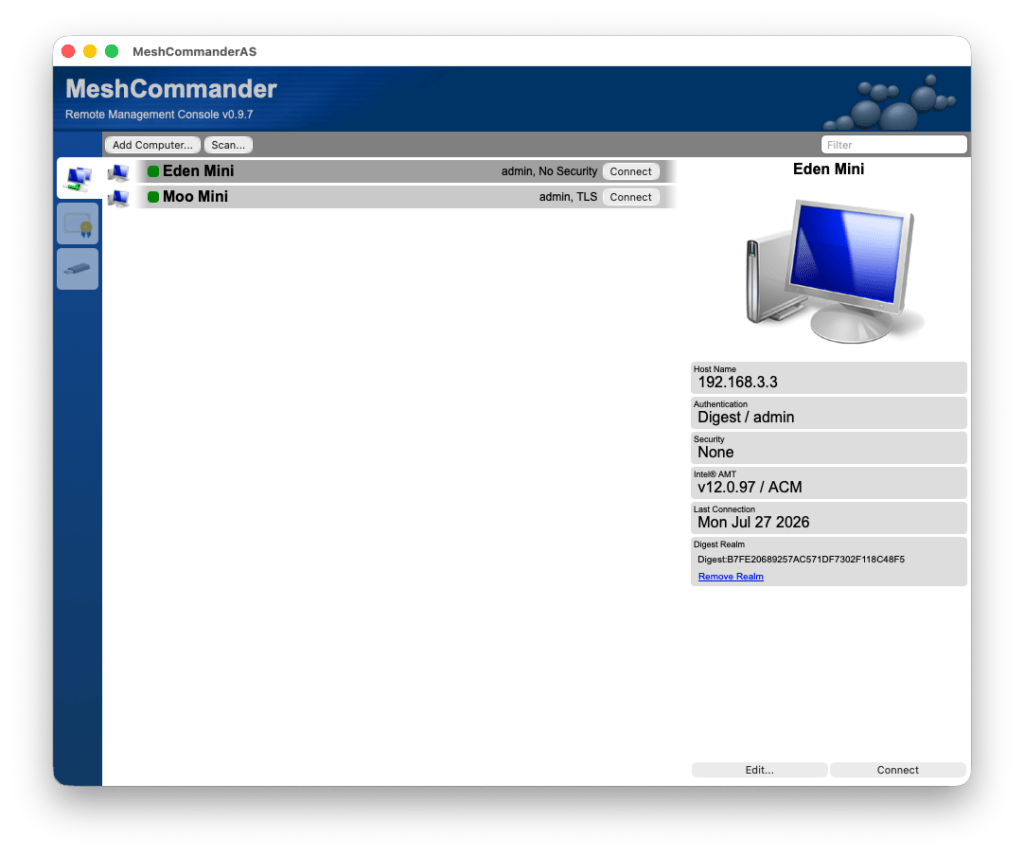The height and width of the screenshot is (856, 1024).
Task: Click Connect button at bottom of details
Action: pyautogui.click(x=898, y=770)
